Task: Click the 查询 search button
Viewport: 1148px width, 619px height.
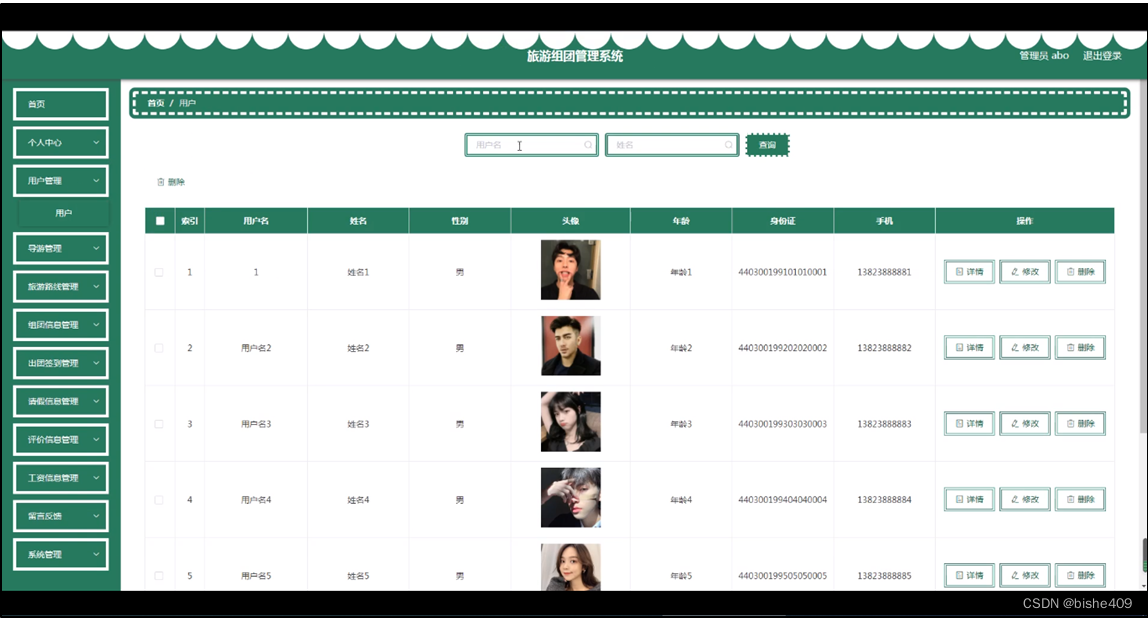Action: (767, 145)
